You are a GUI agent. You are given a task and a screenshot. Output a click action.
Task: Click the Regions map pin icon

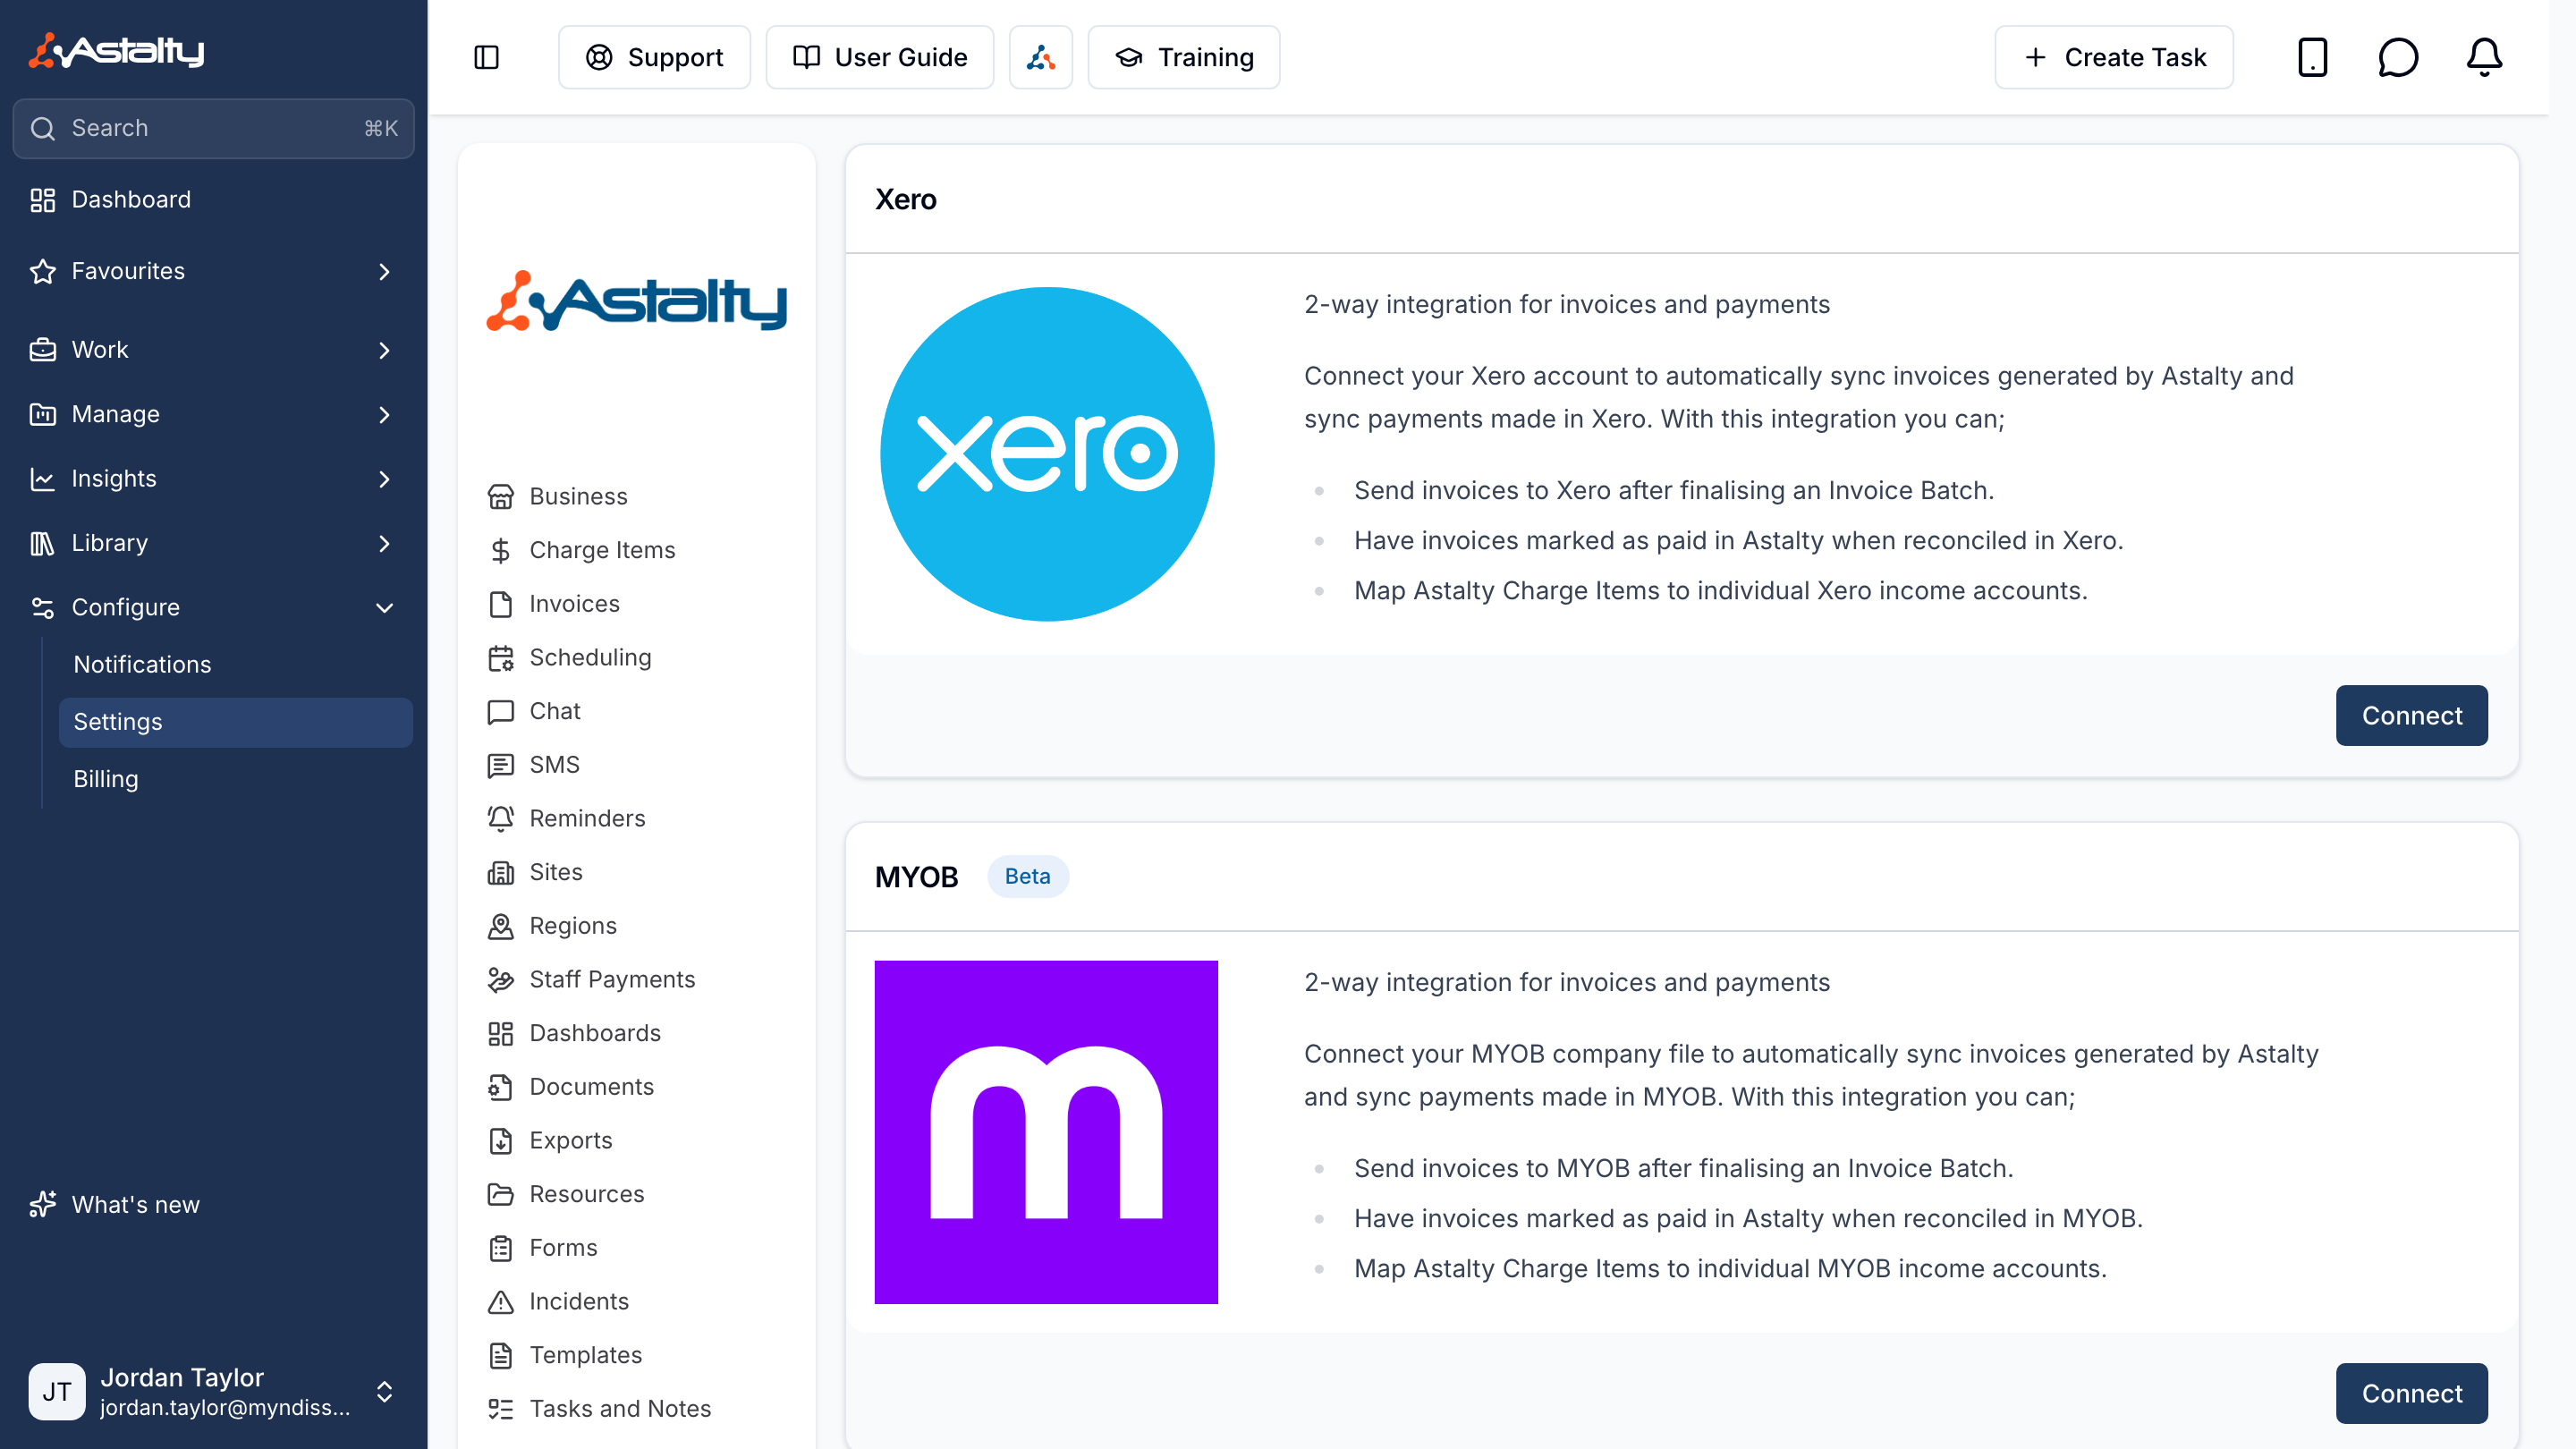click(500, 926)
